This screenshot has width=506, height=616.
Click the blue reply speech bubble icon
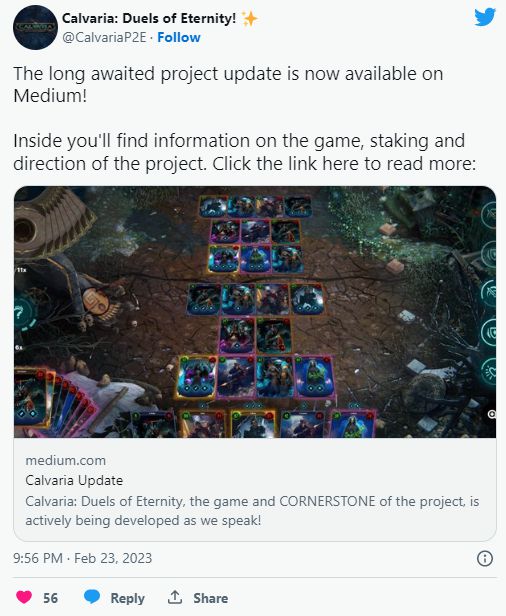[x=92, y=597]
